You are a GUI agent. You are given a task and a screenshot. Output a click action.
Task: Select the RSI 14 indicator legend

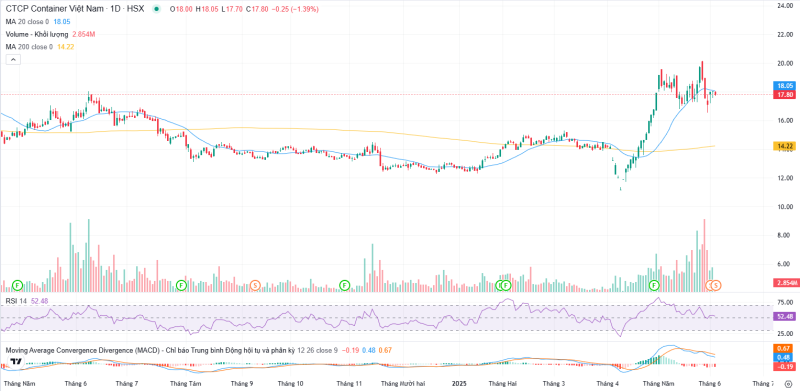click(16, 301)
